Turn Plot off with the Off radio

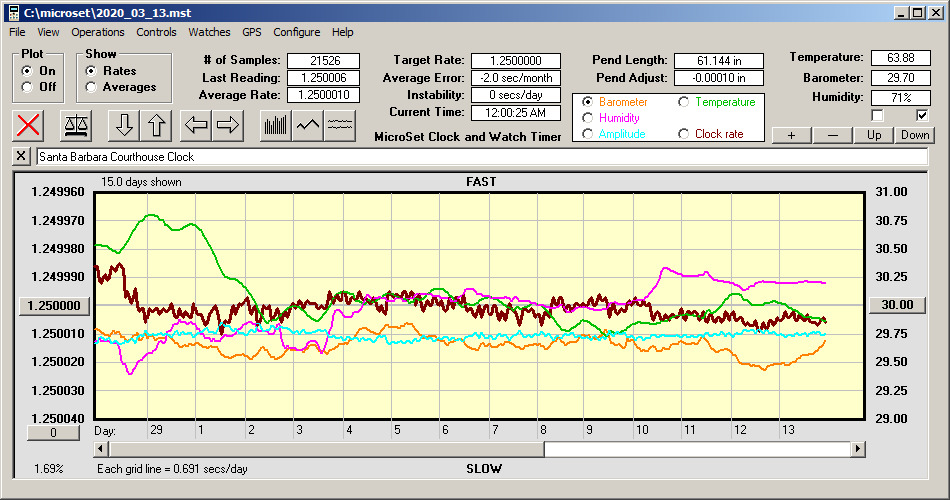point(27,87)
